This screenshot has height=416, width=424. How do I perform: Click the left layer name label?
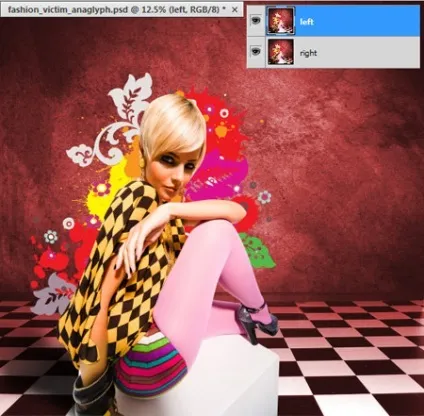coord(307,22)
